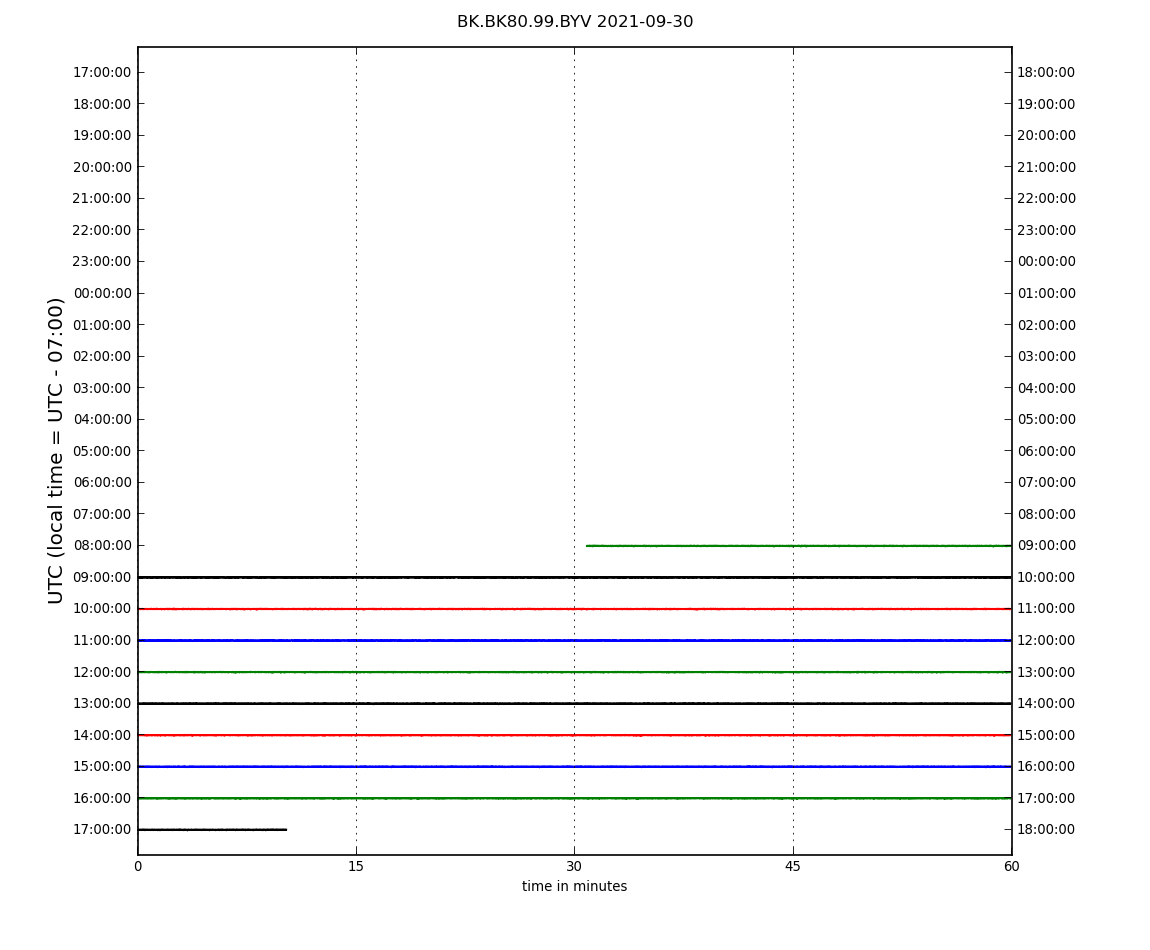Click left-axis label 01:00:00
Screen dimensions: 1150x950
click(102, 325)
